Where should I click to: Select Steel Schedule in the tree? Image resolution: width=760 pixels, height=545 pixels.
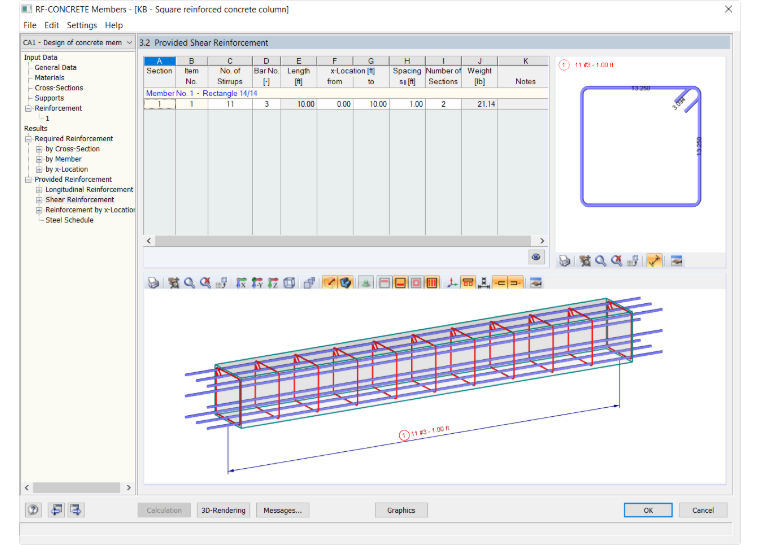point(69,220)
